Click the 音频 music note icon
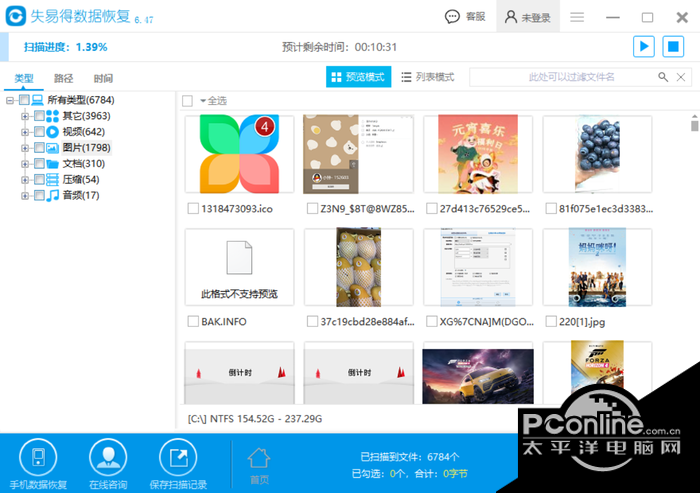The height and width of the screenshot is (493, 700). pyautogui.click(x=53, y=195)
